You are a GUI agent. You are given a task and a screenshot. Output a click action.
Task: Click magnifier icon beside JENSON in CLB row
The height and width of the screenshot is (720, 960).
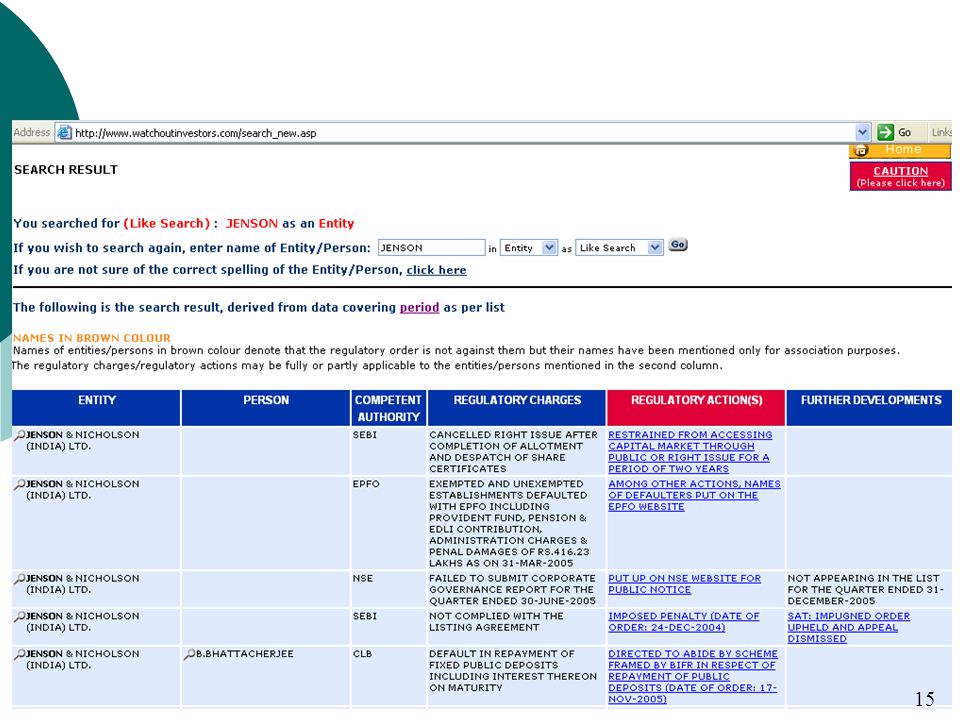coord(20,654)
